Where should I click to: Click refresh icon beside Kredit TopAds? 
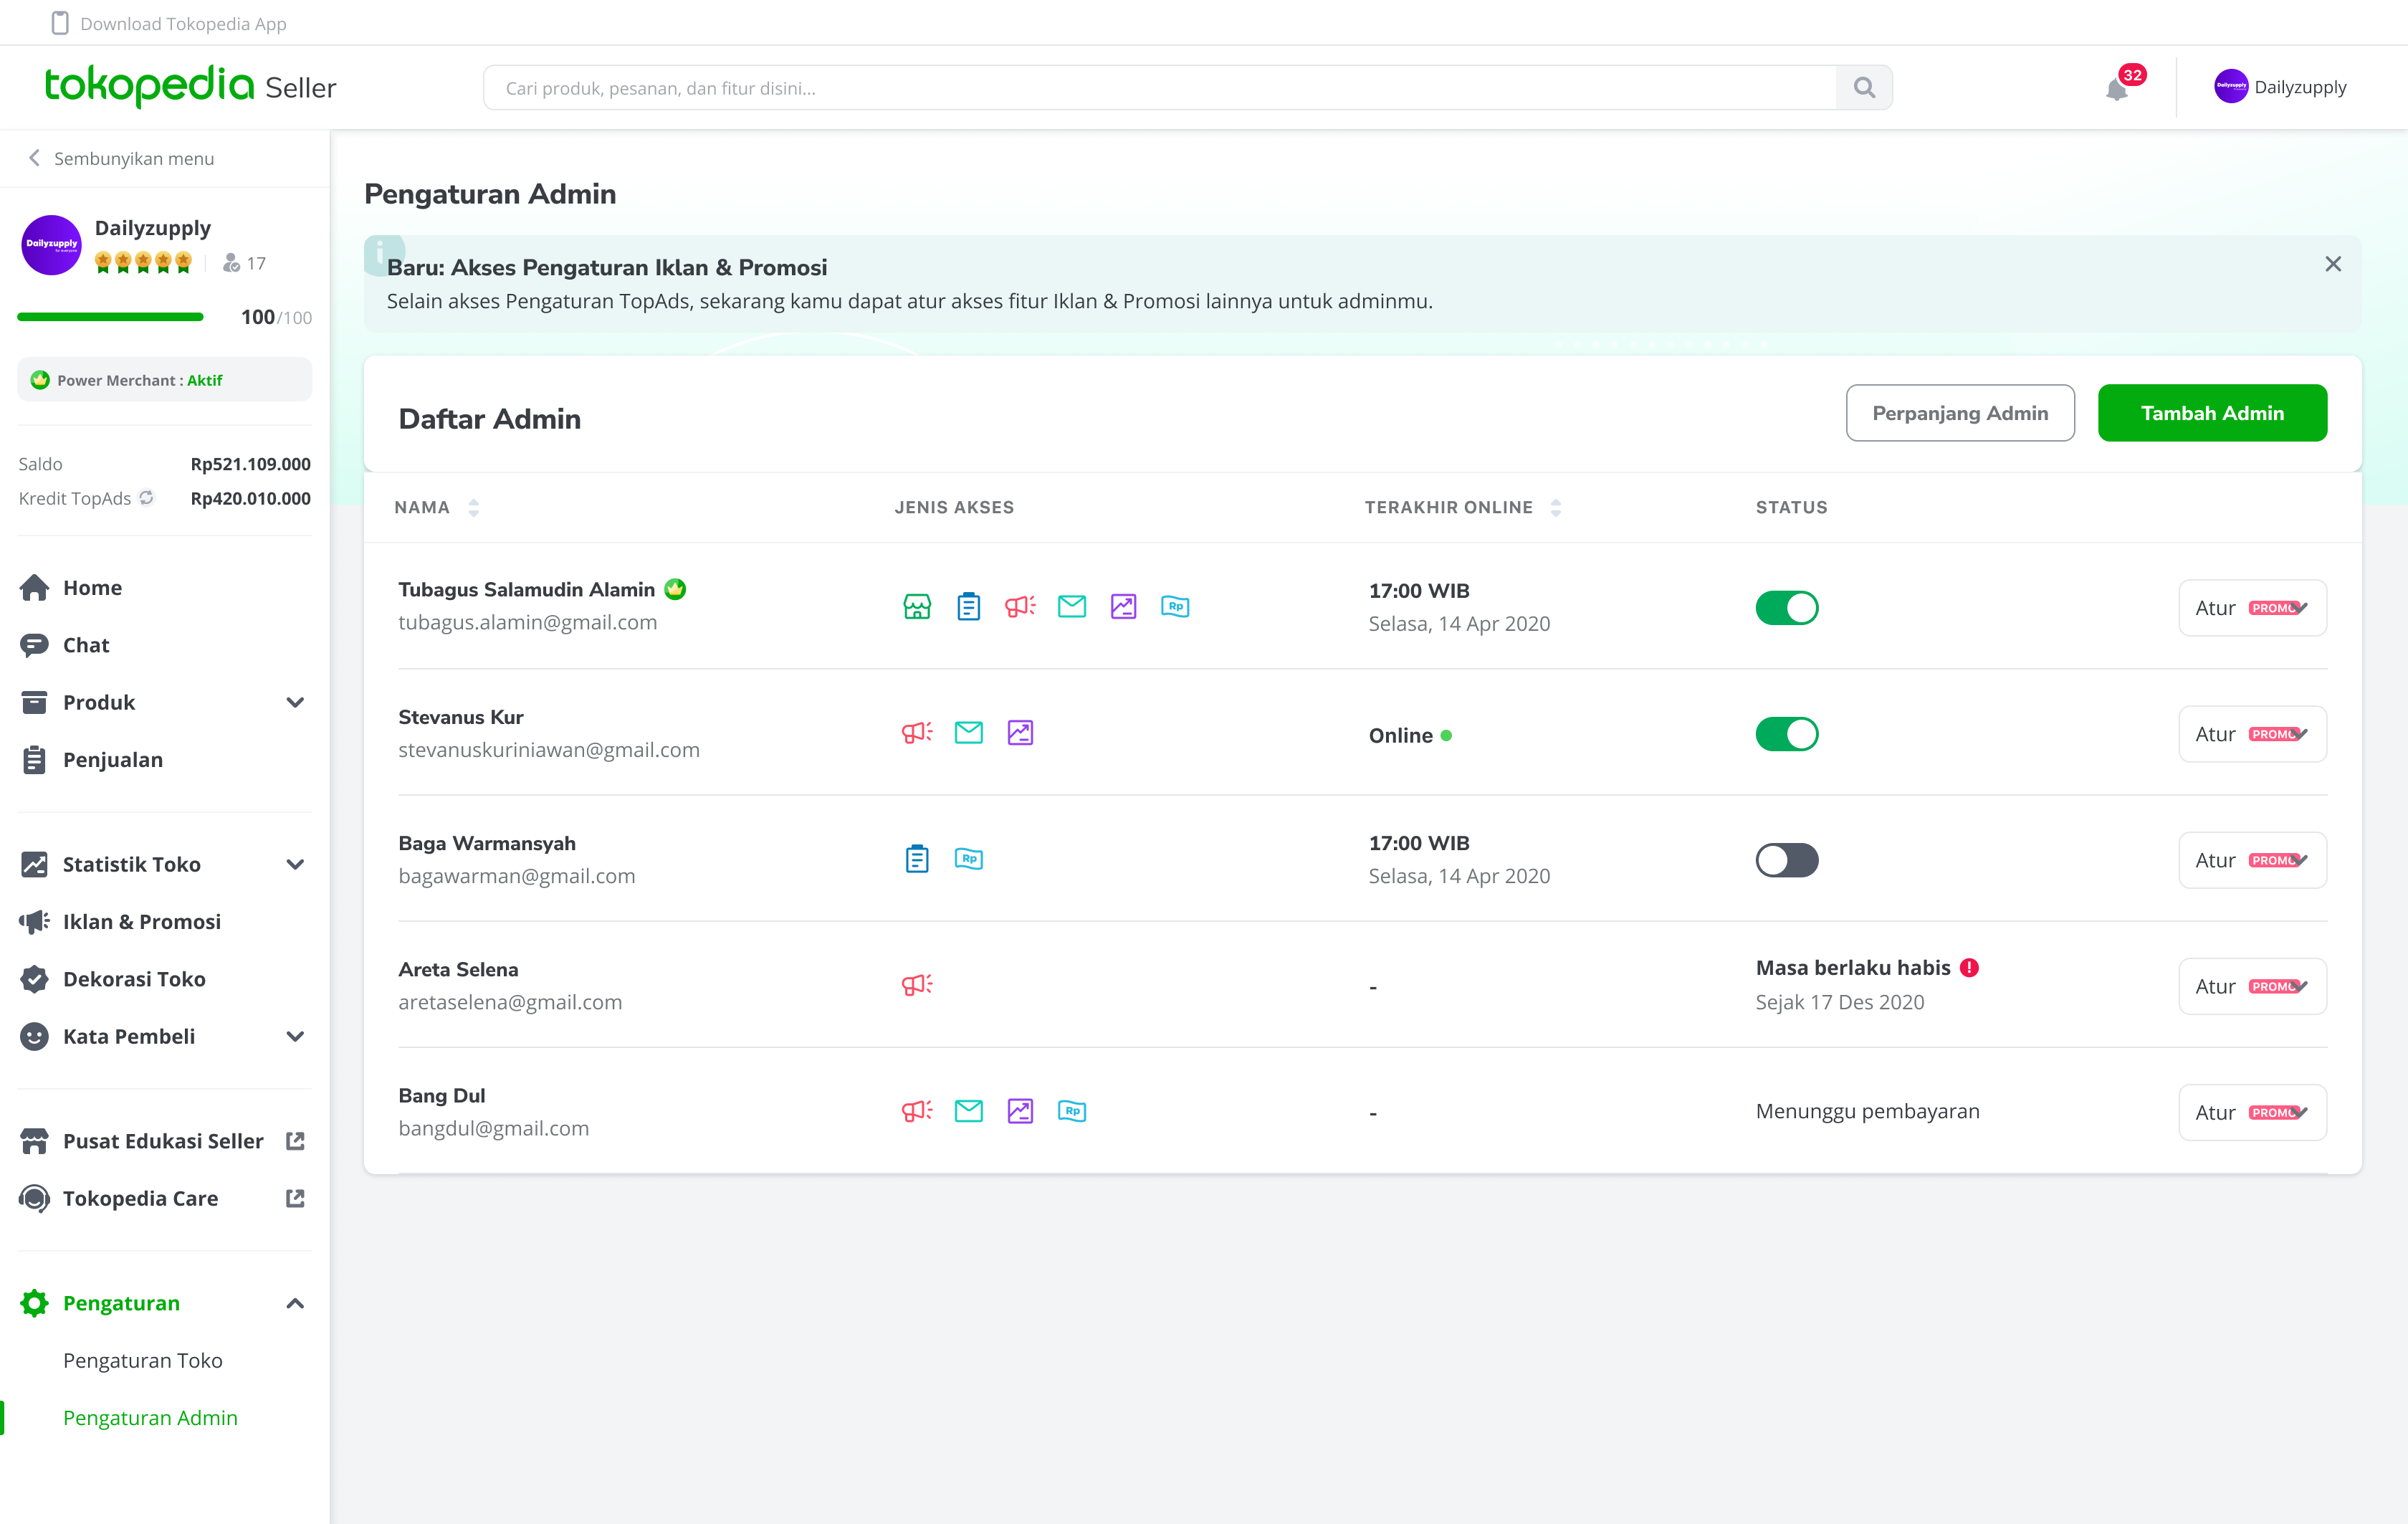[147, 498]
